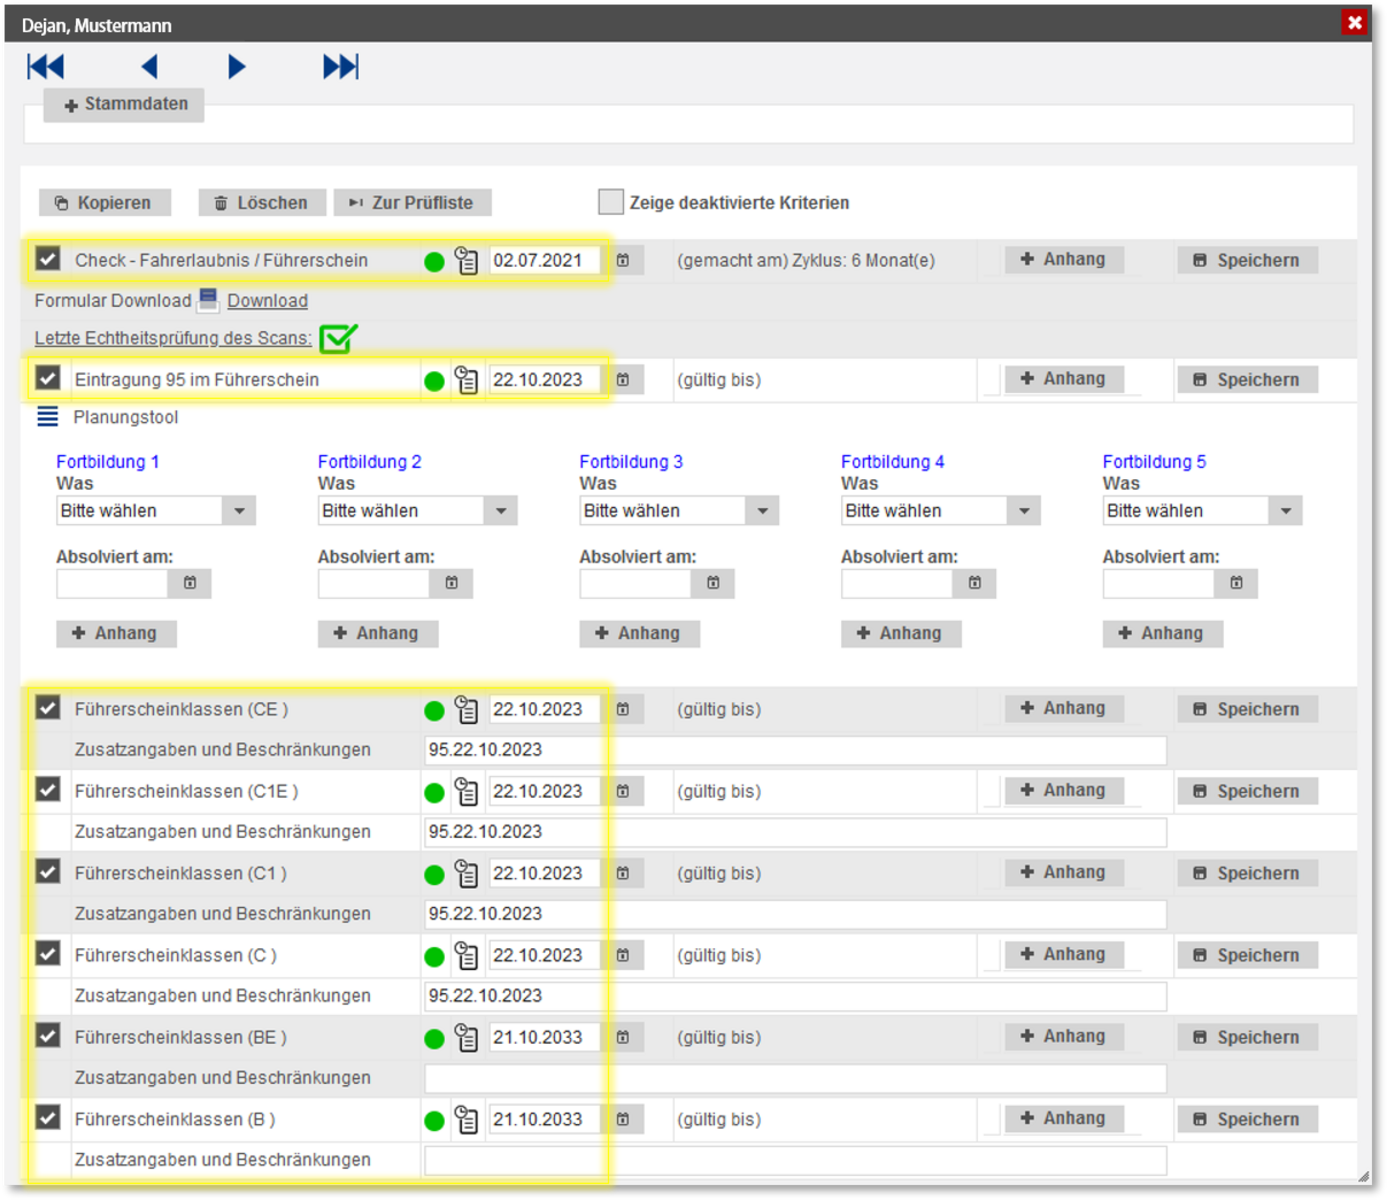Open calendar picker for Führerscheinklassen (BE)
1387x1200 pixels.
coord(623,1037)
